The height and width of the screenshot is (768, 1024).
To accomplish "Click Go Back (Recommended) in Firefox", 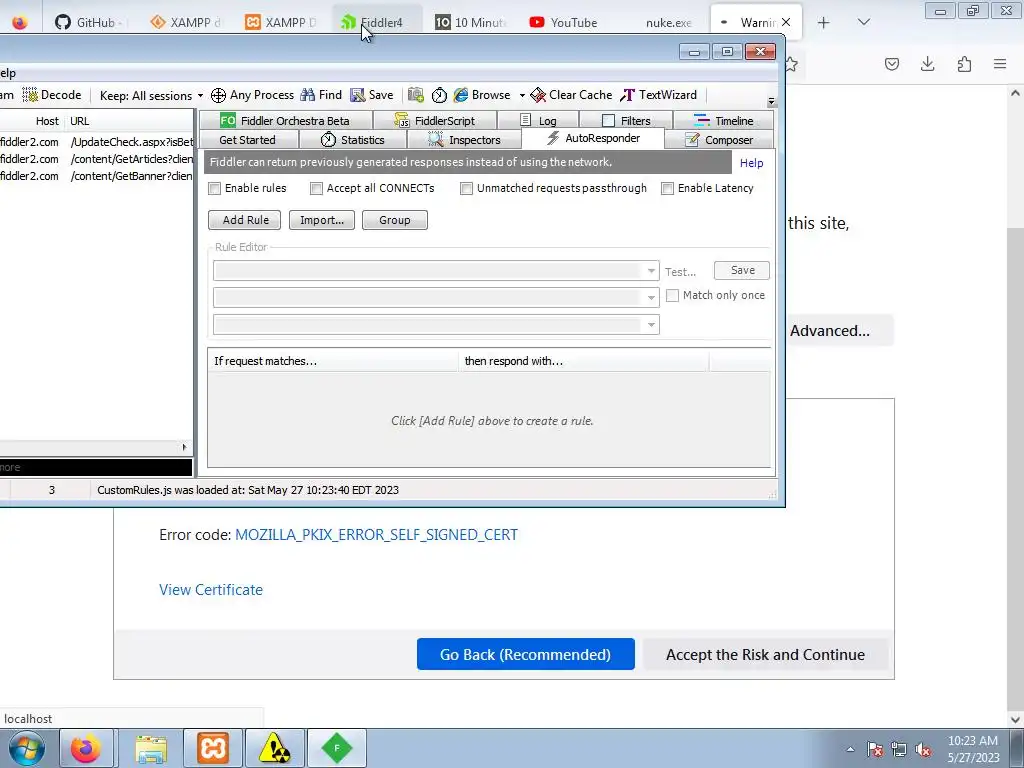I will click(526, 654).
